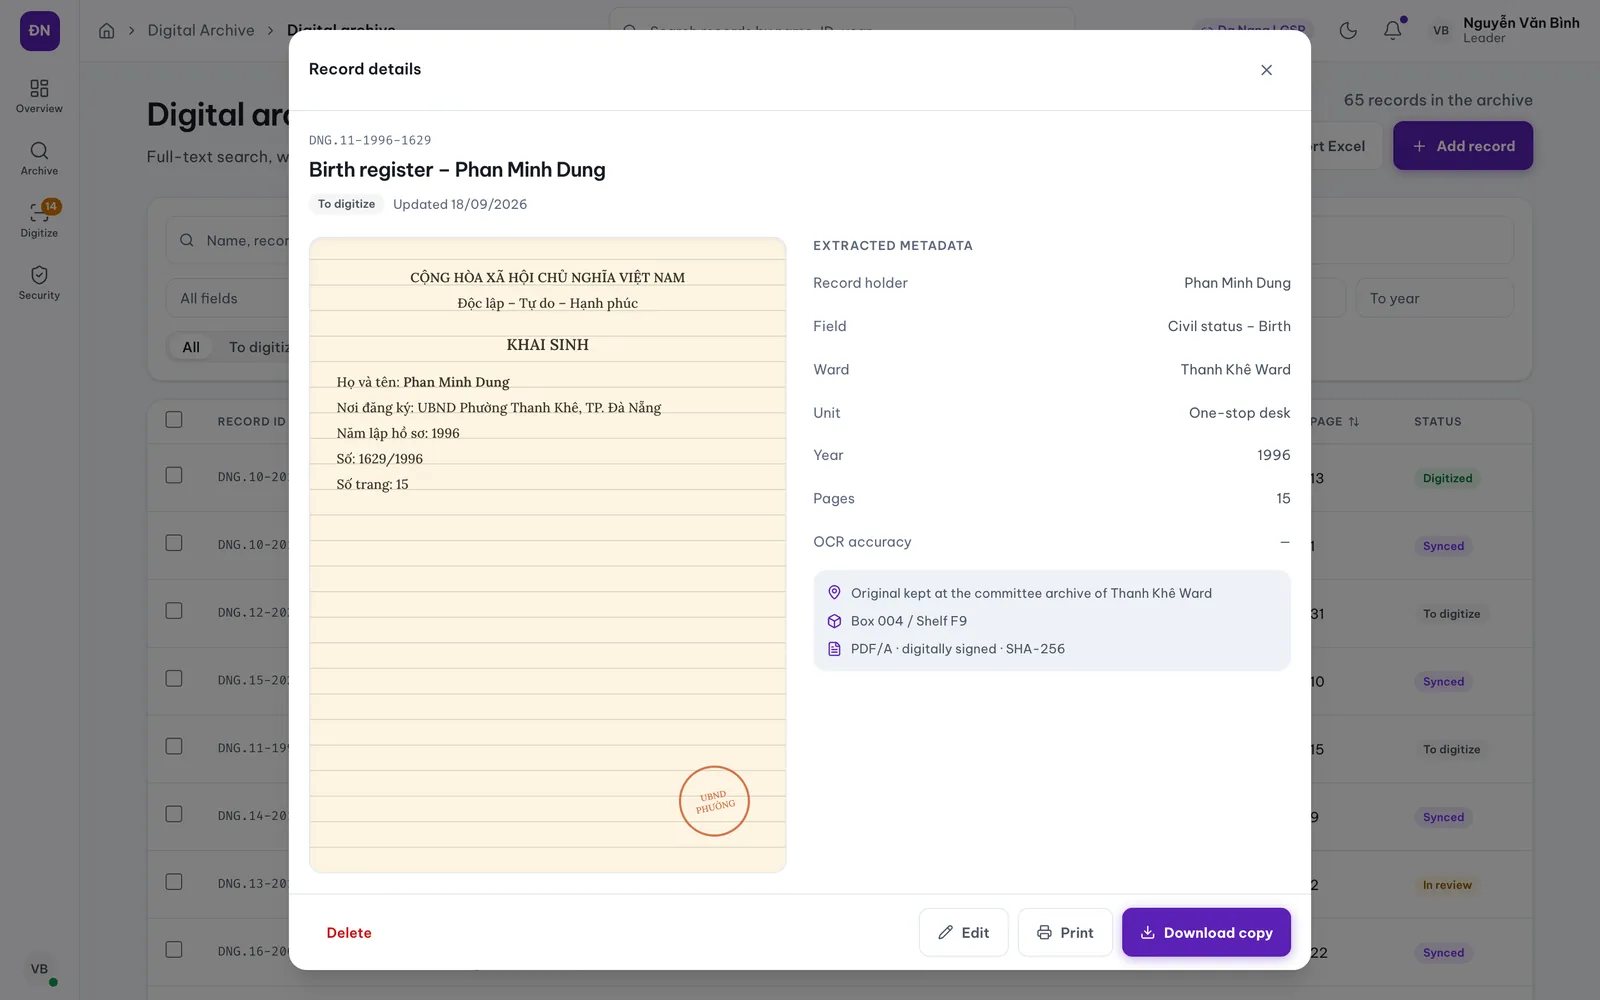Check the DNG.14 row checkbox
Viewport: 1600px width, 1000px height.
click(174, 814)
